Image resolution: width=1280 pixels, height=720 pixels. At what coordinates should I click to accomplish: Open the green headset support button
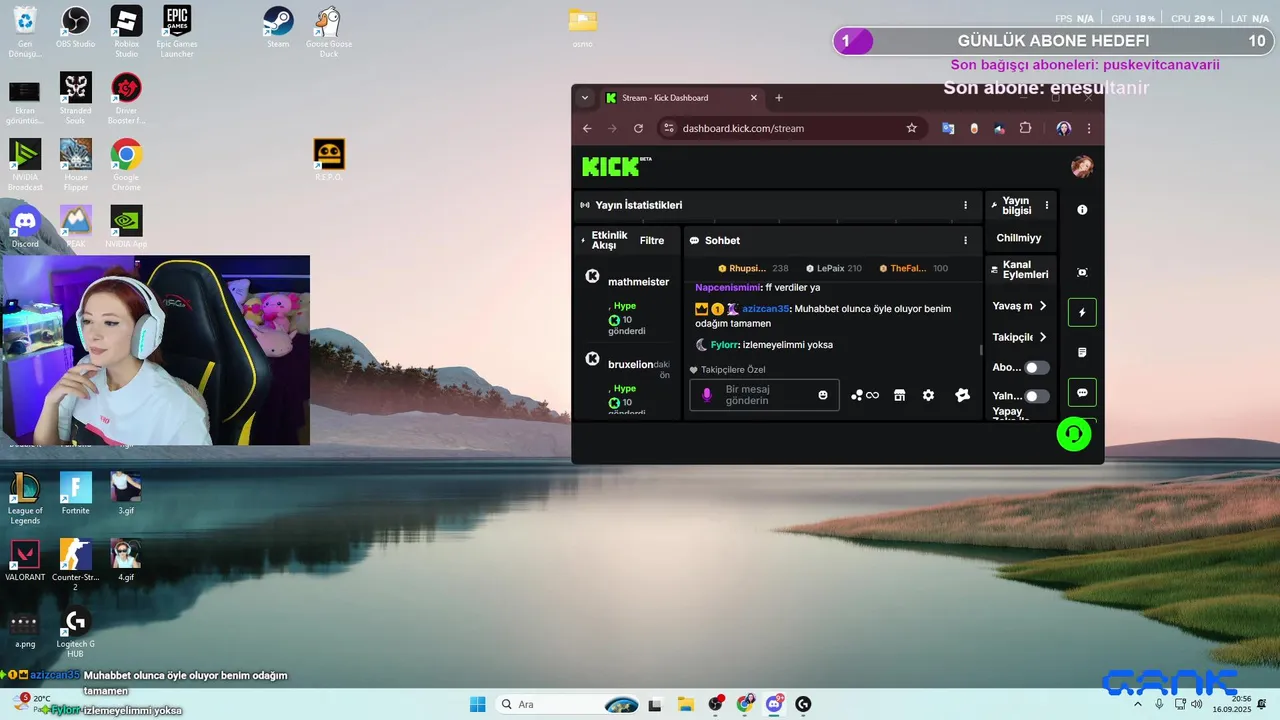[1074, 434]
